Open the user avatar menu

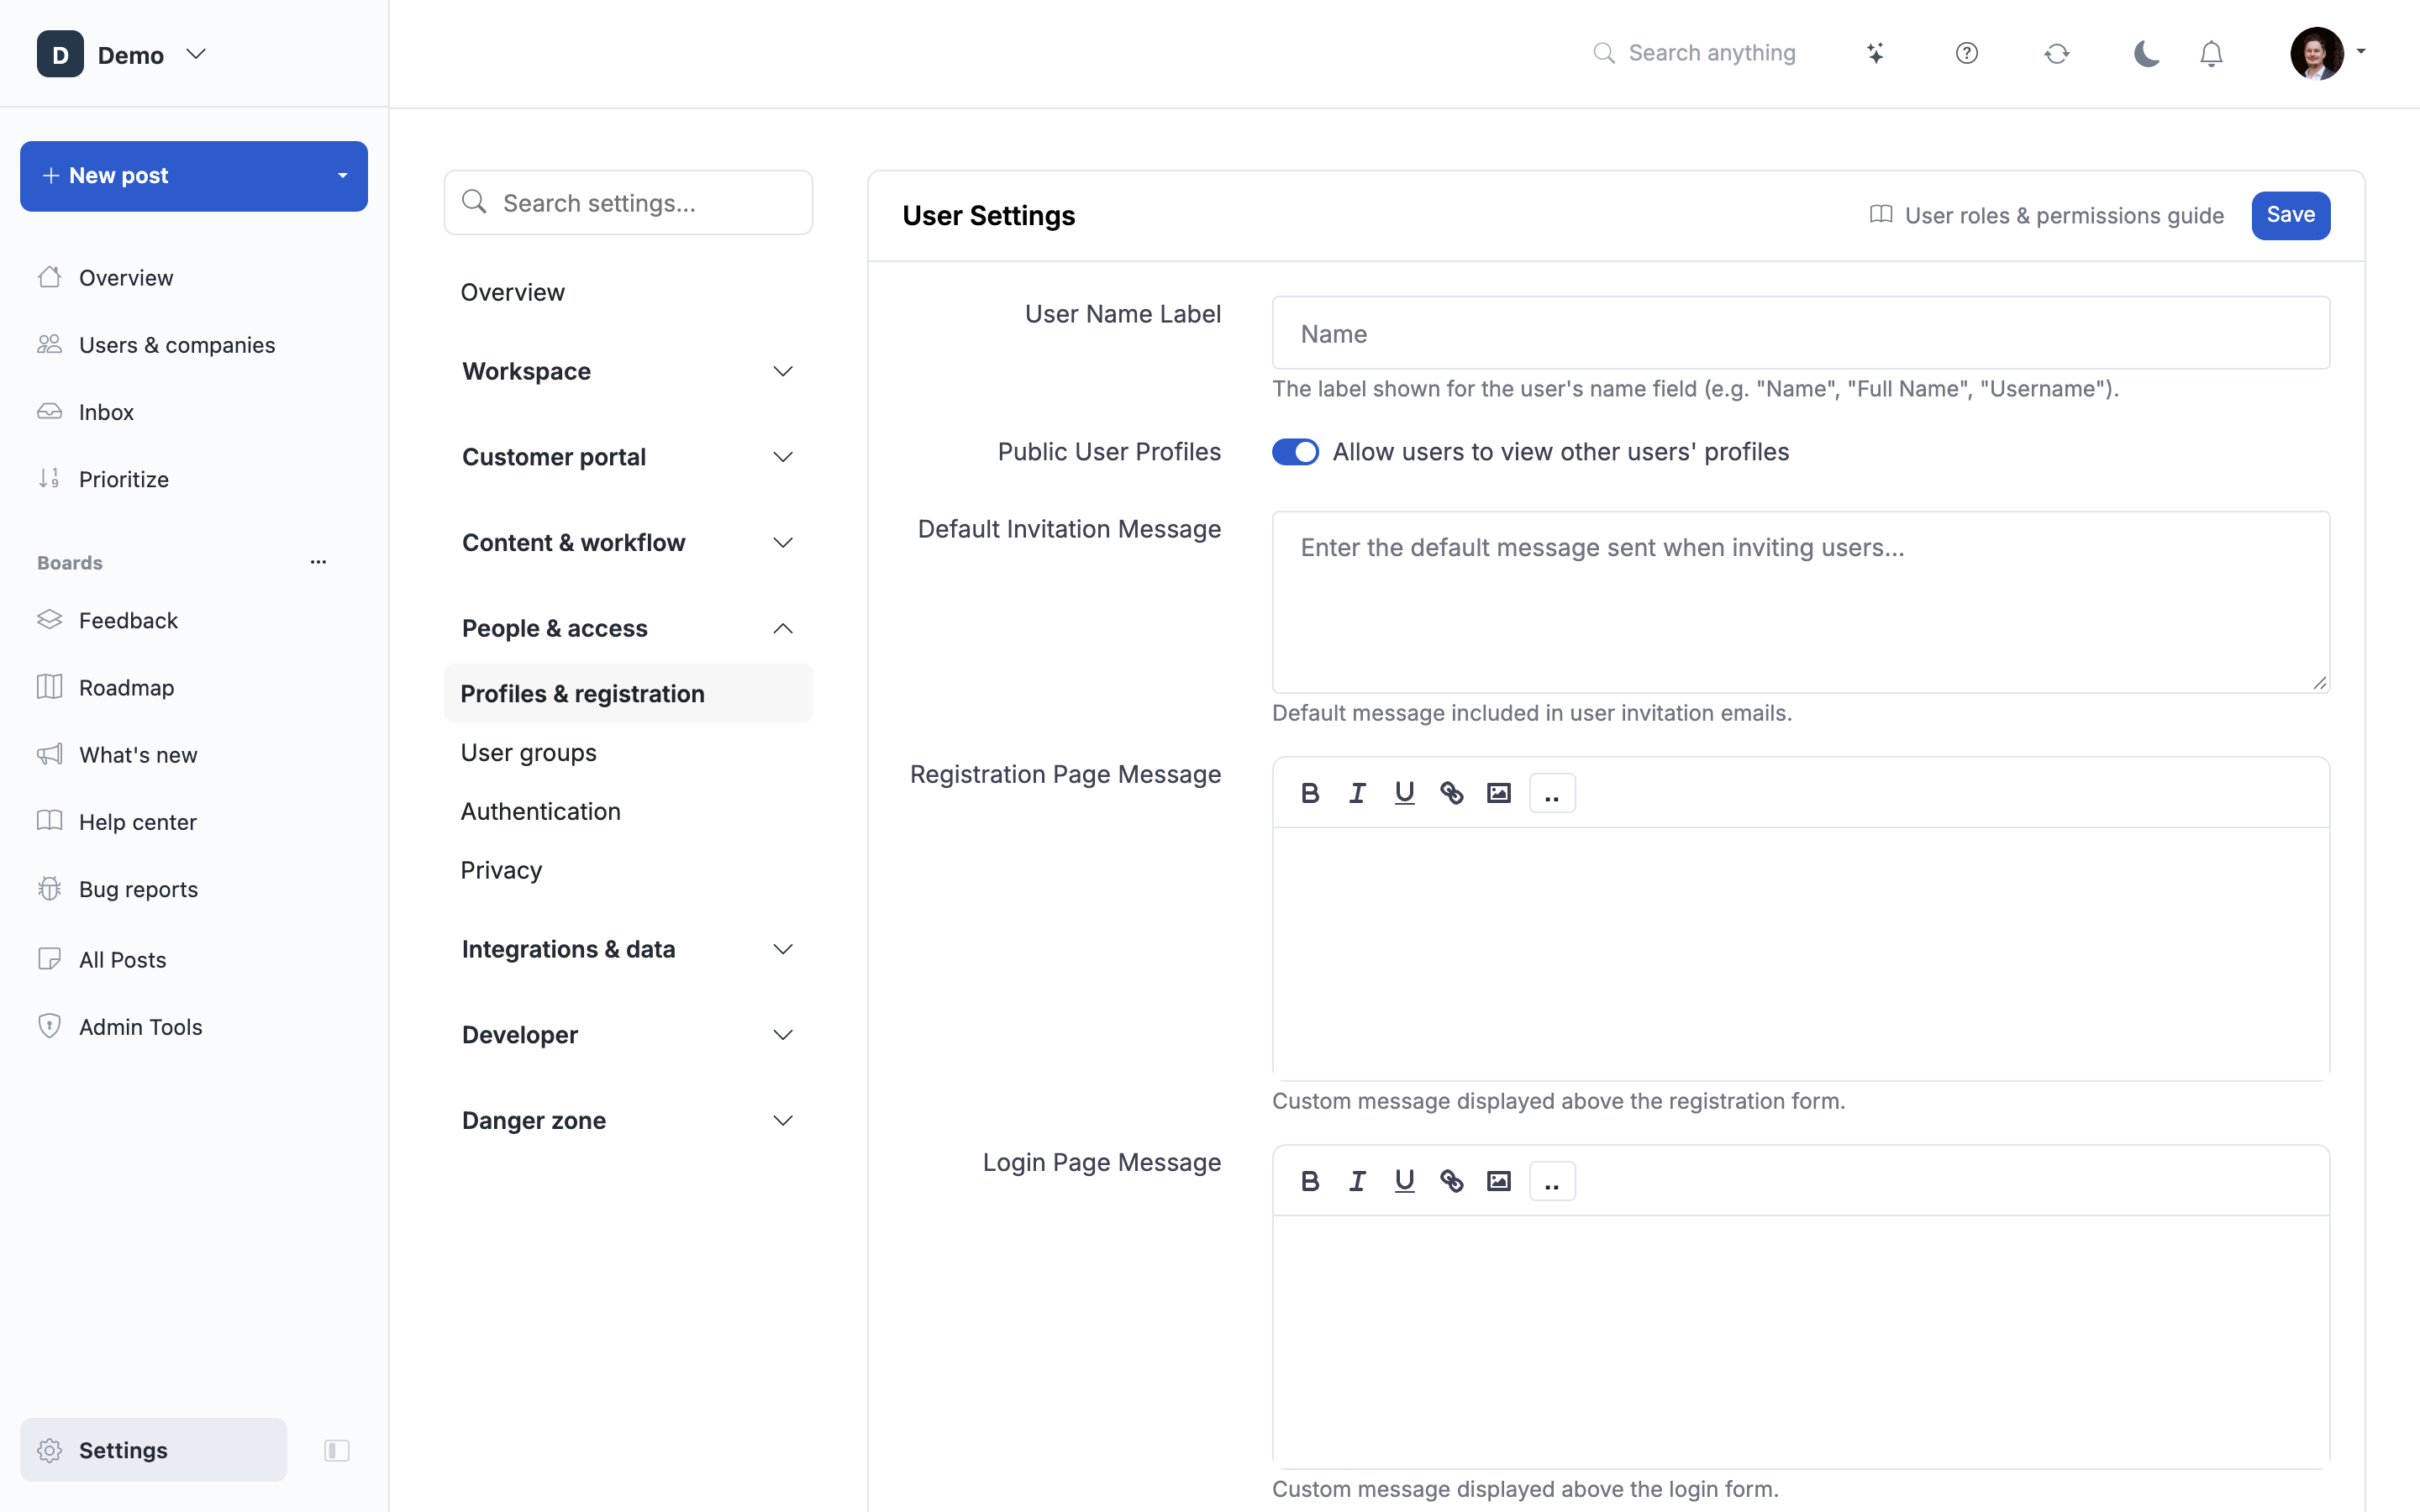2327,53
